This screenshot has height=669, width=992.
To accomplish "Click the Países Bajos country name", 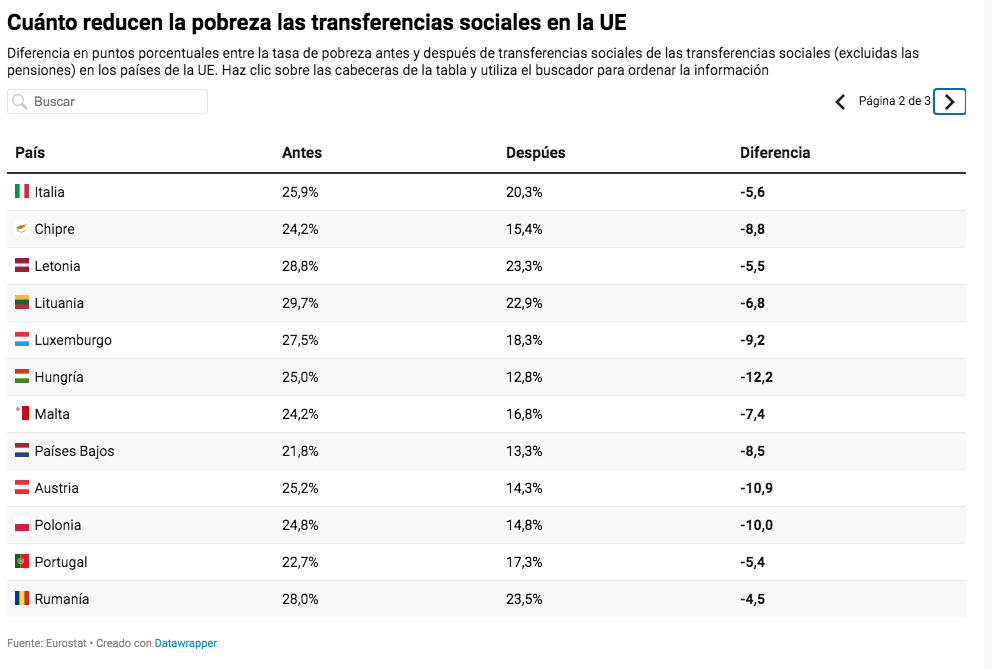I will [74, 451].
